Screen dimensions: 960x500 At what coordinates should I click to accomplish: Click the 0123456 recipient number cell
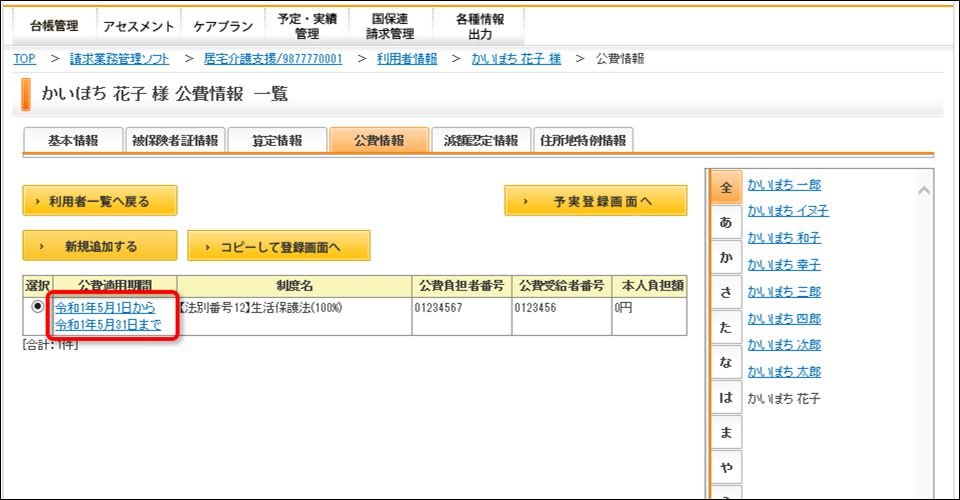[562, 316]
